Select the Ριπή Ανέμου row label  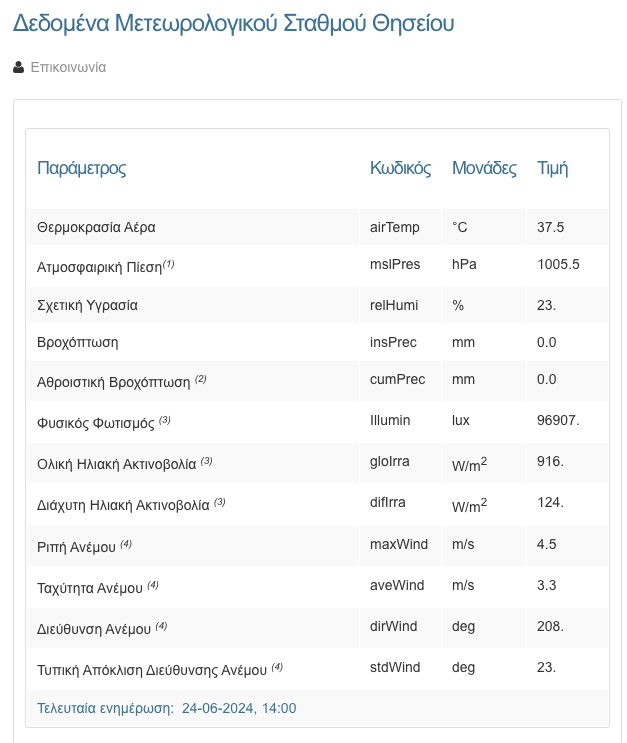click(x=76, y=547)
